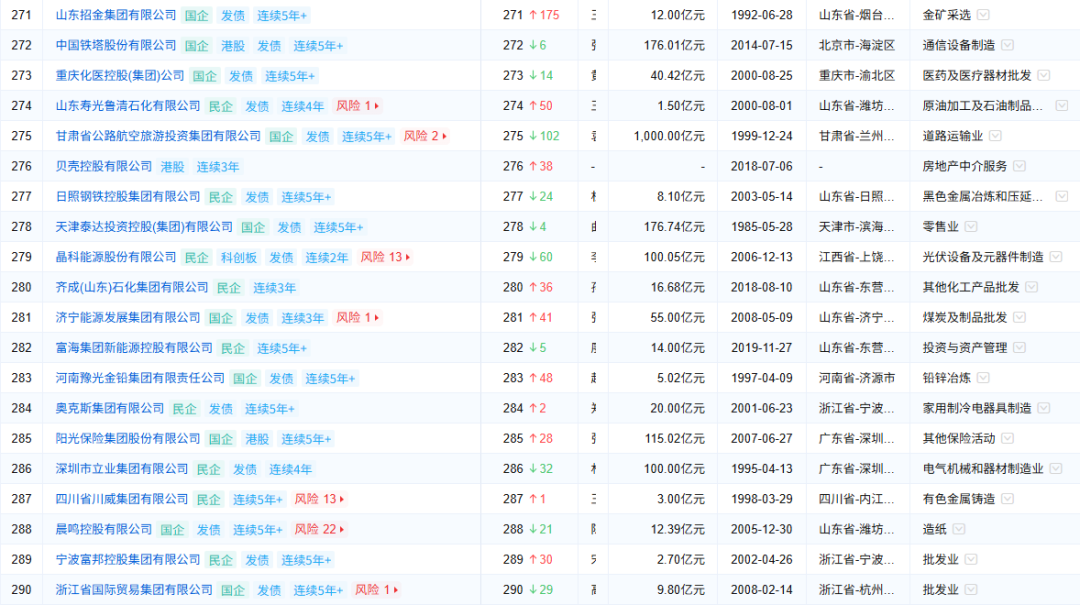Click 国企 tag on 天津泰达投资控股 row
The image size is (1080, 605).
pyautogui.click(x=253, y=227)
